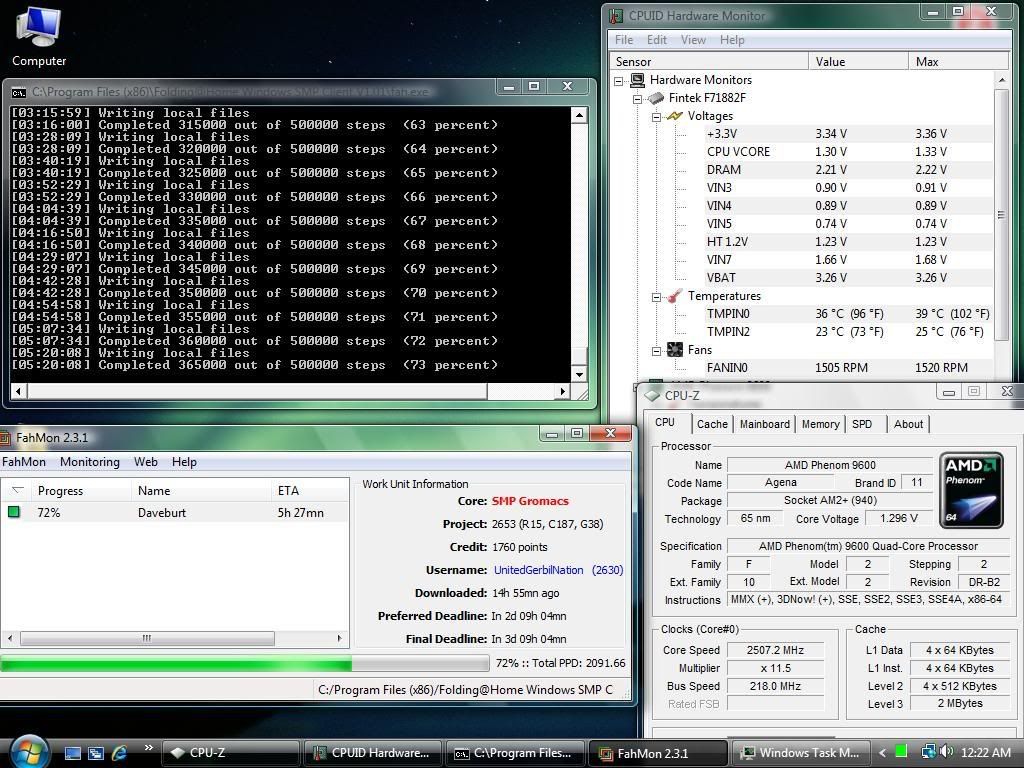Switch to the Cache tab in CPU-Z
Viewport: 1024px width, 768px height.
(712, 424)
